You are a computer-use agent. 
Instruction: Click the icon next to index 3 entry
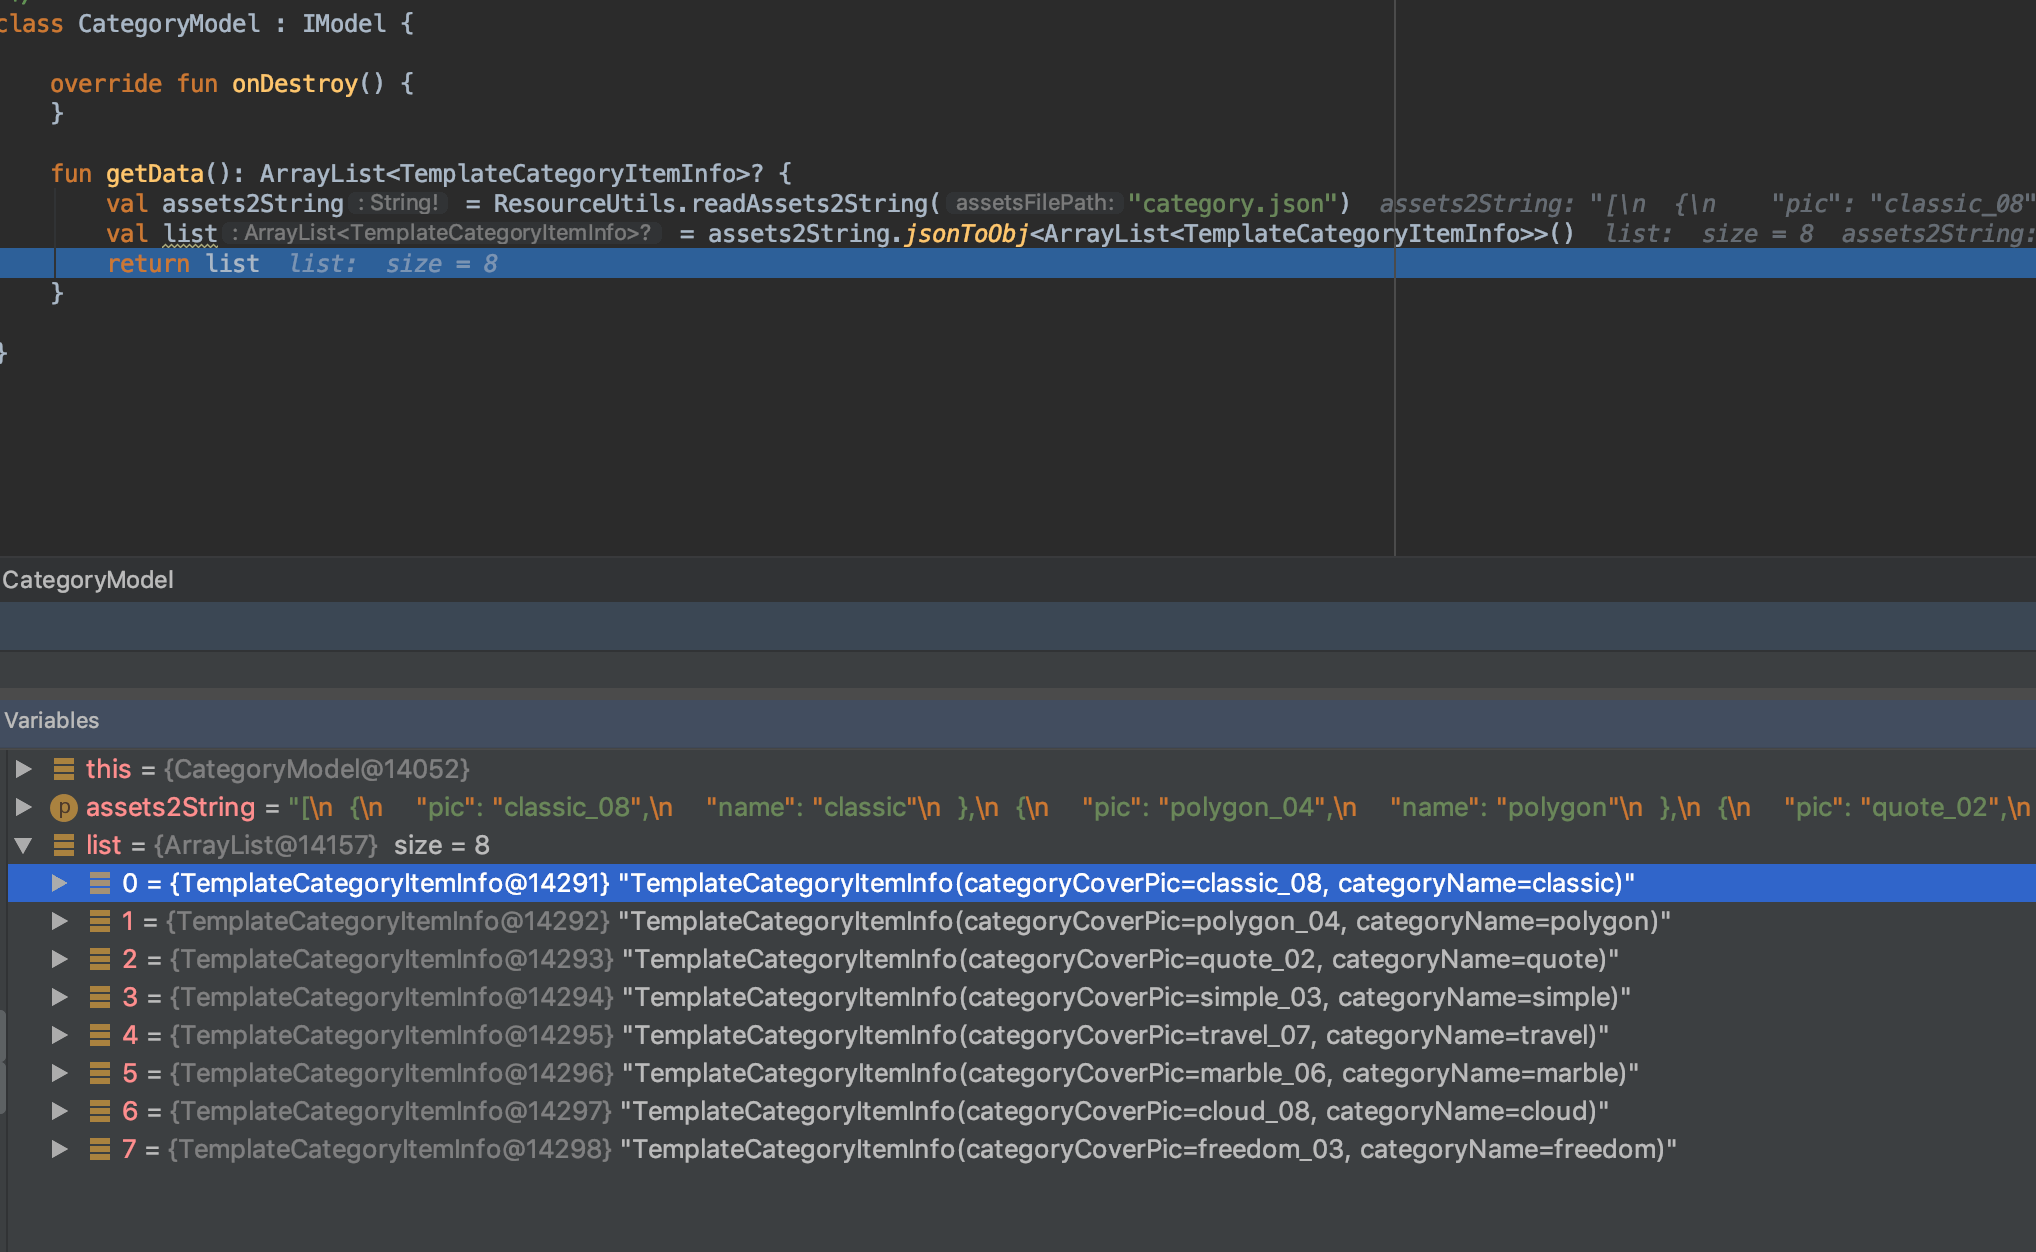(x=101, y=997)
